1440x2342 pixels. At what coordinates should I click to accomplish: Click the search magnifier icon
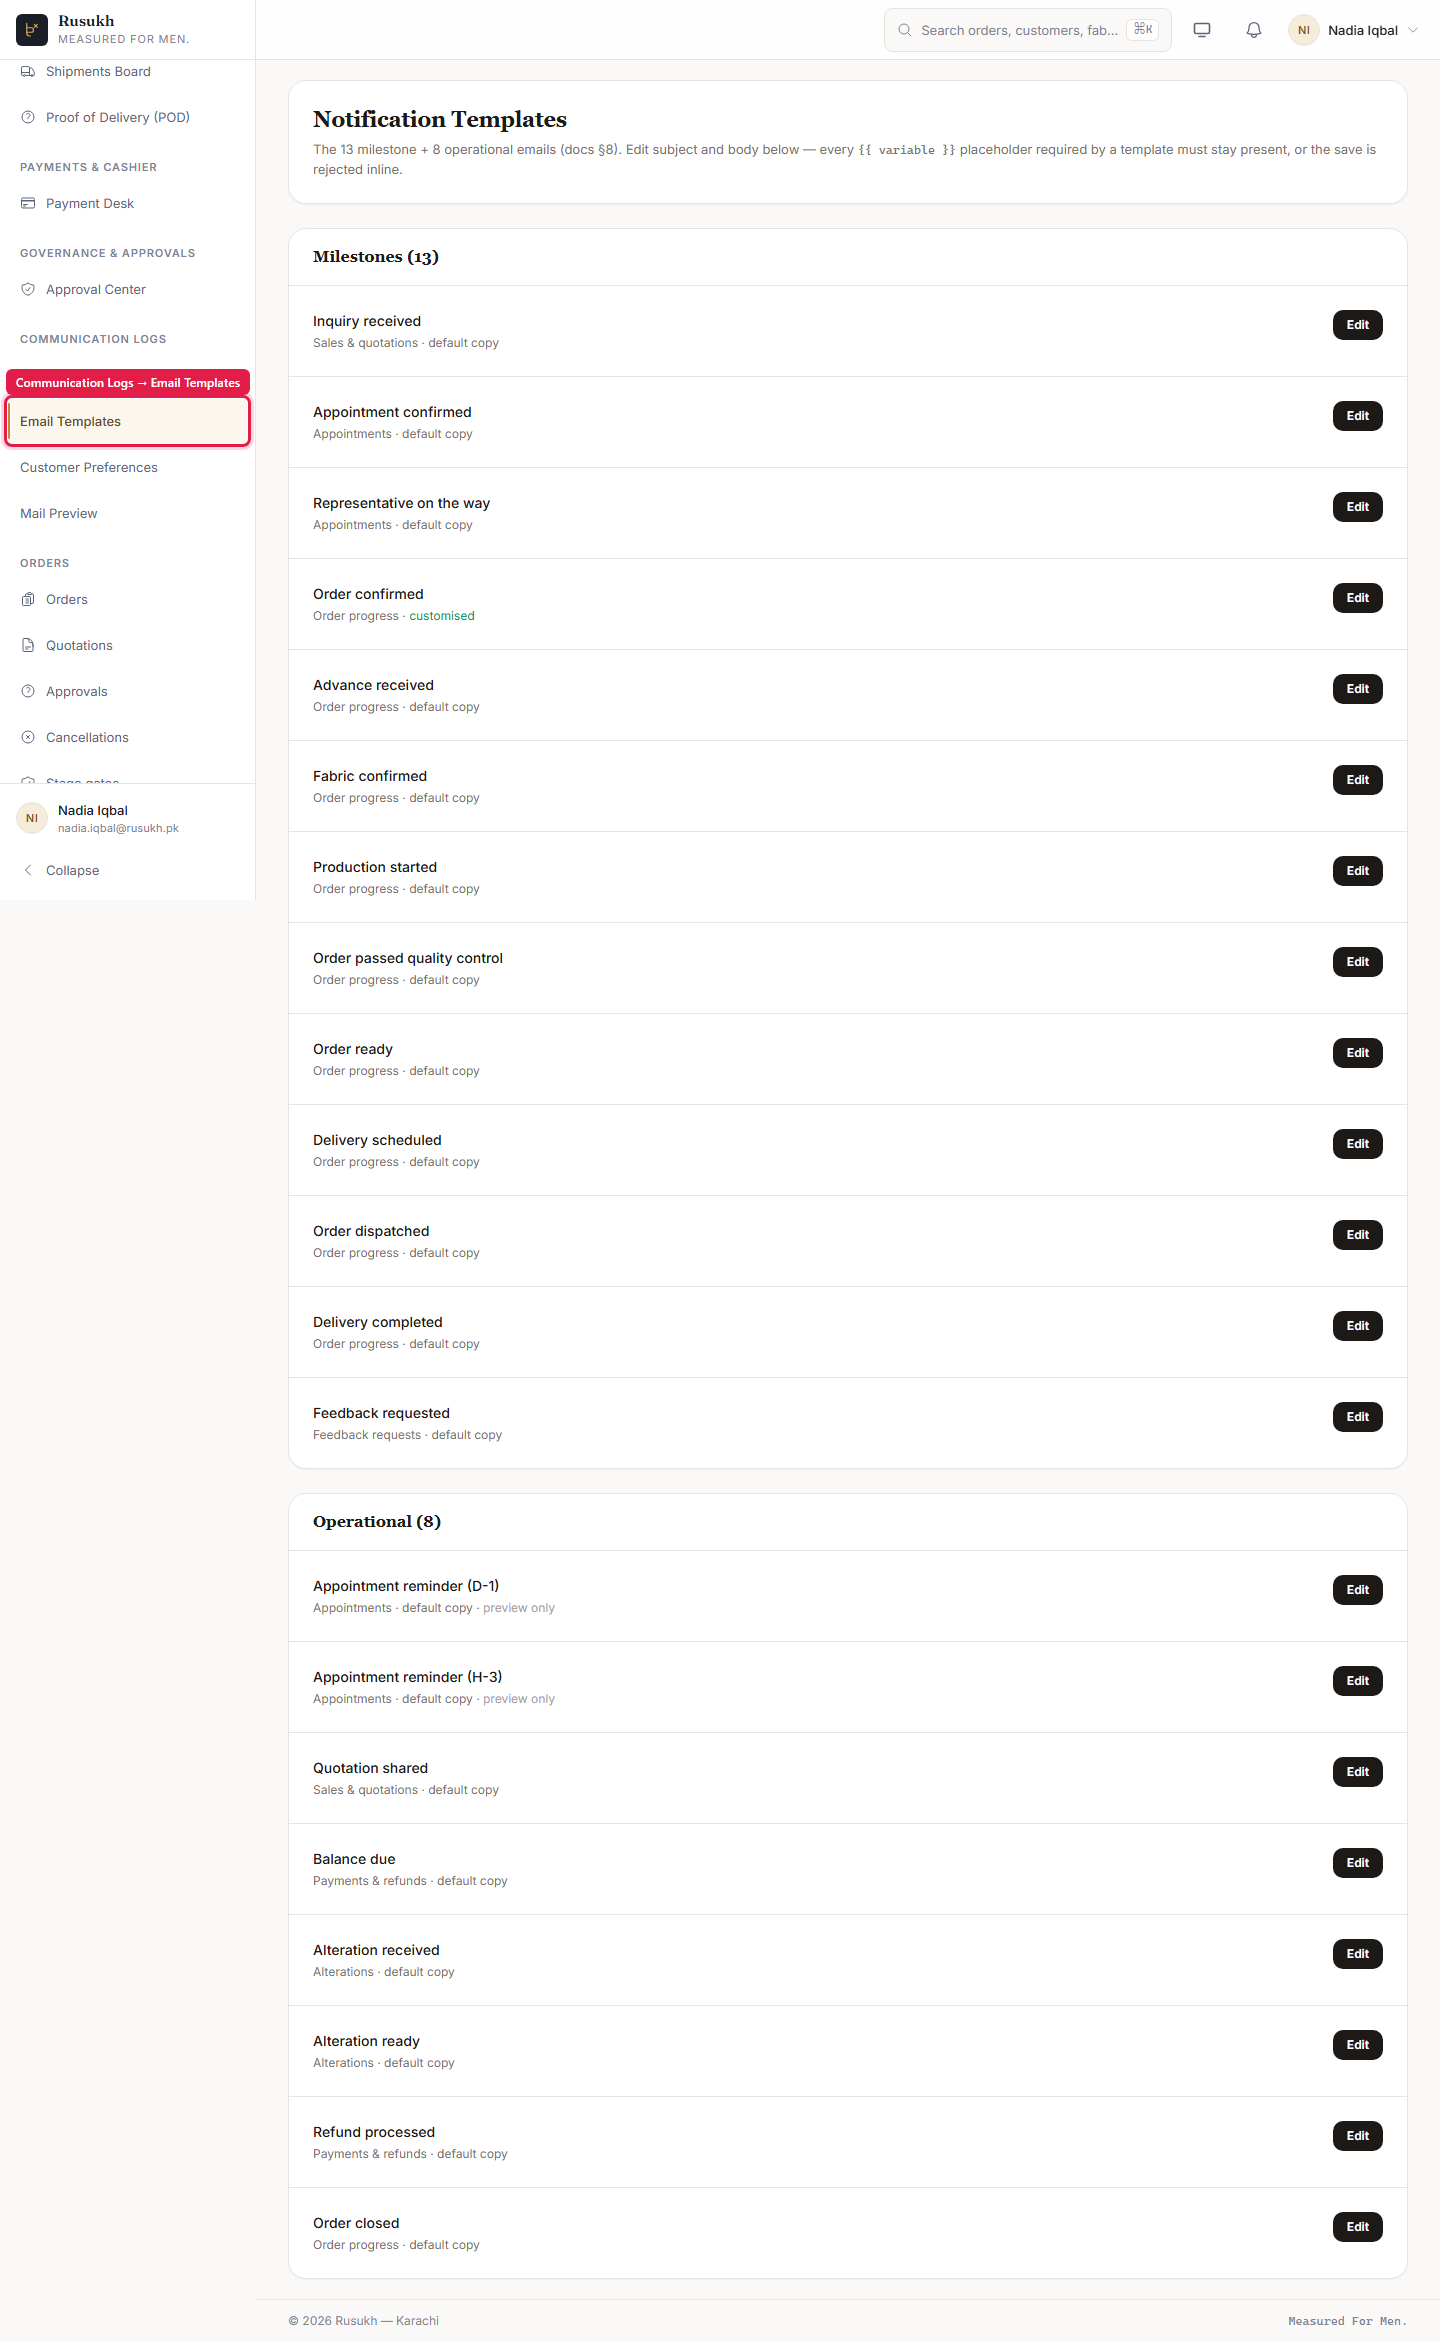click(904, 30)
